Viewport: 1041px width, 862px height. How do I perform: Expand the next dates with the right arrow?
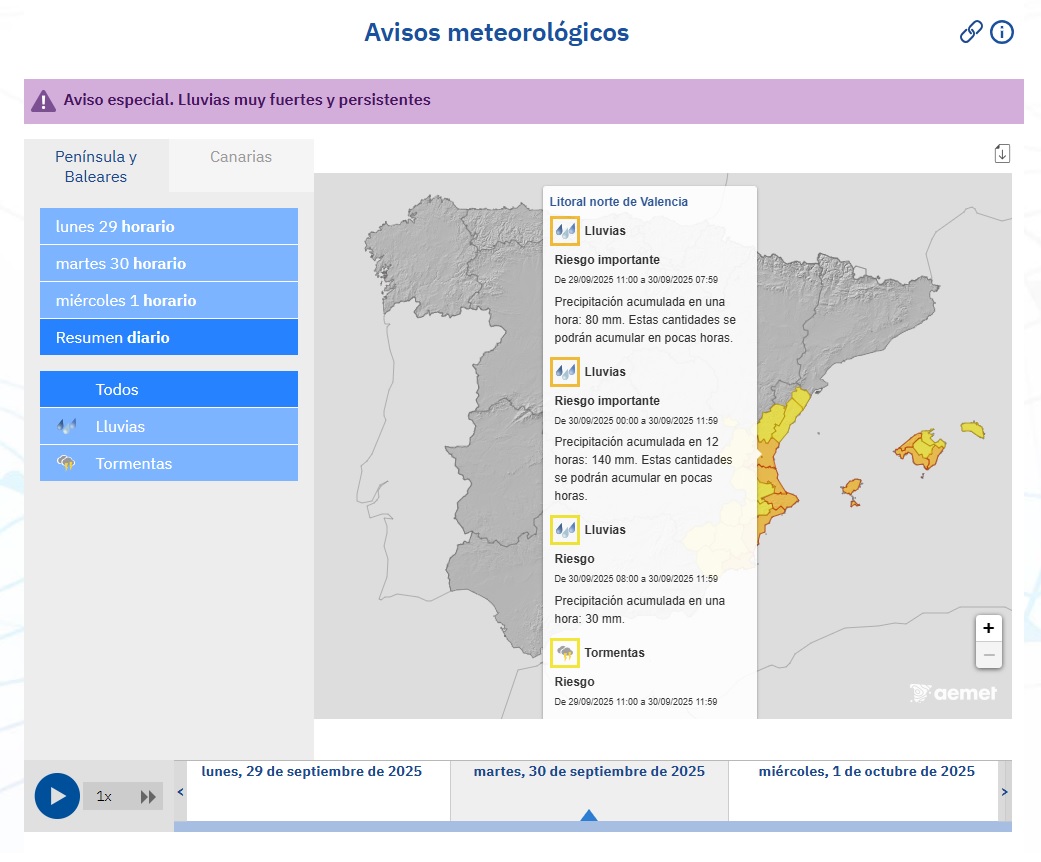tap(1005, 790)
